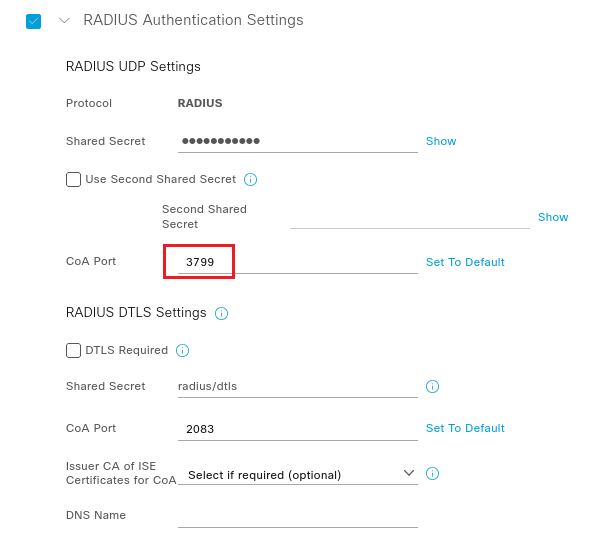The image size is (605, 554).
Task: Enable Use Second Shared Secret checkbox
Action: (73, 179)
